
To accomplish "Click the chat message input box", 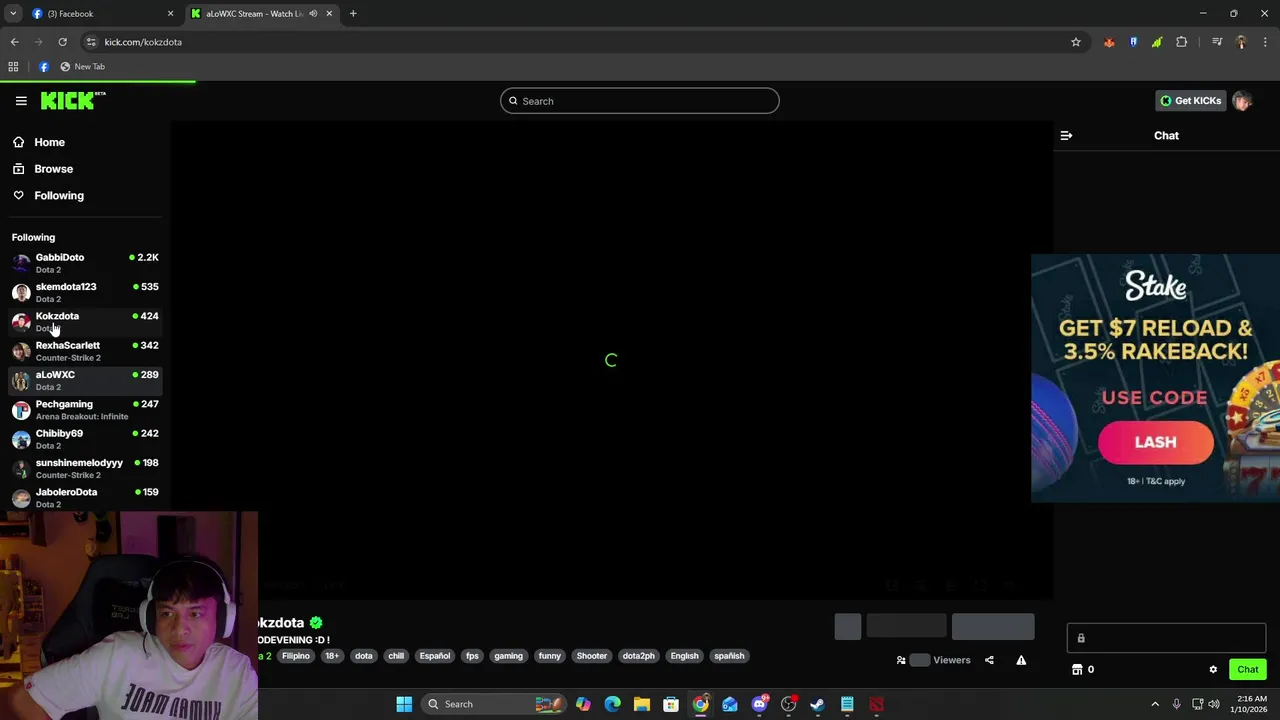I will 1166,638.
